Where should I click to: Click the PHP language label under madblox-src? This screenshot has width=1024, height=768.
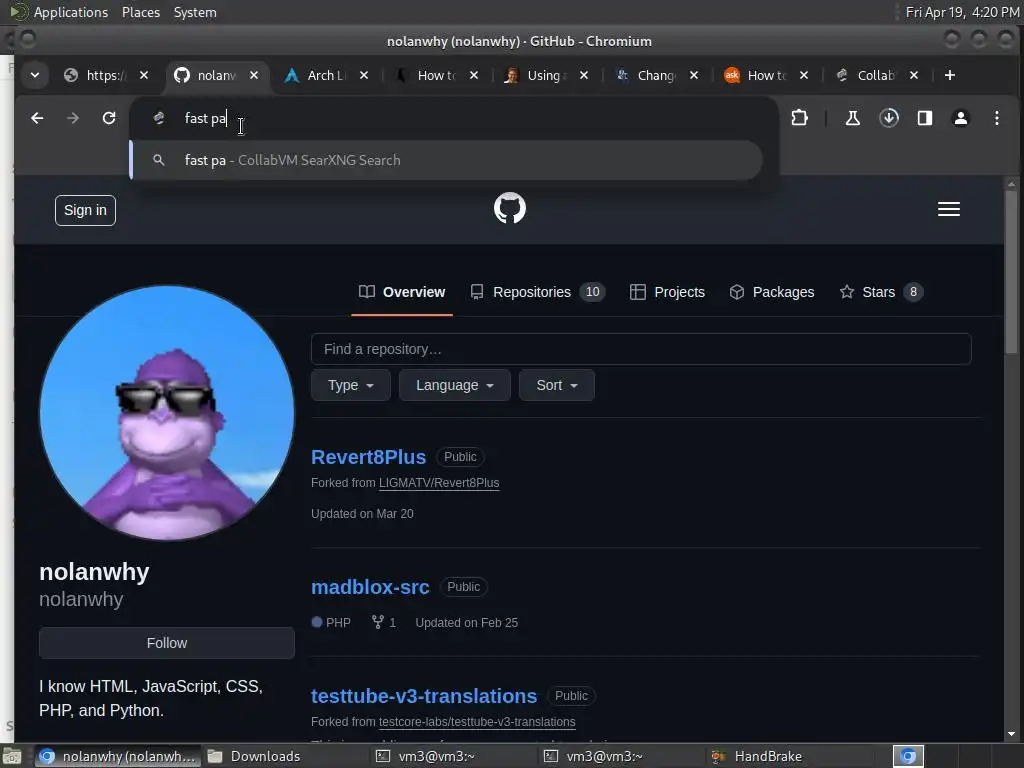pos(338,622)
